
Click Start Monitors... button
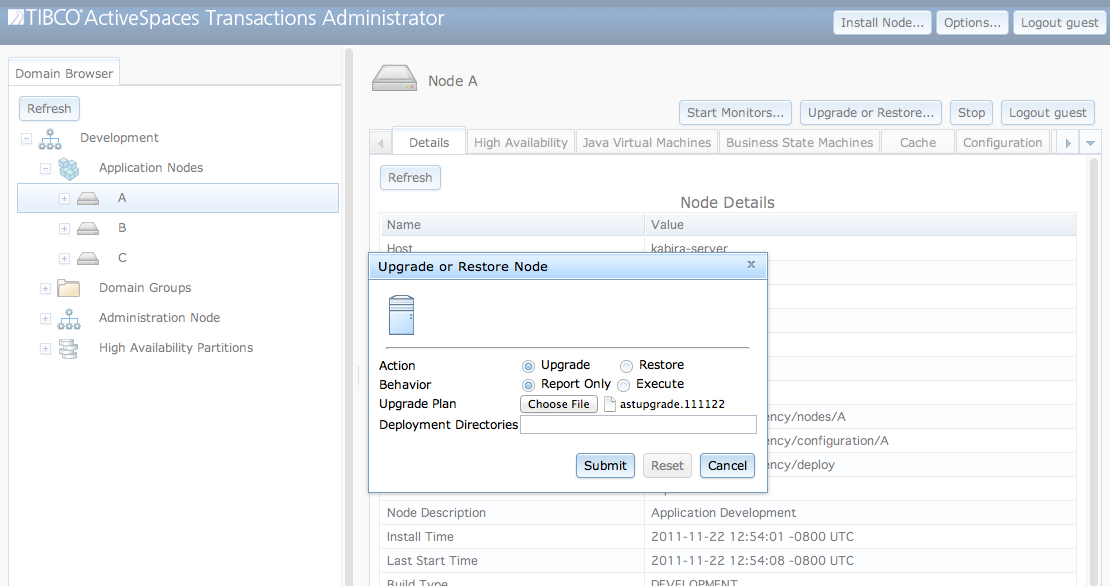(736, 113)
